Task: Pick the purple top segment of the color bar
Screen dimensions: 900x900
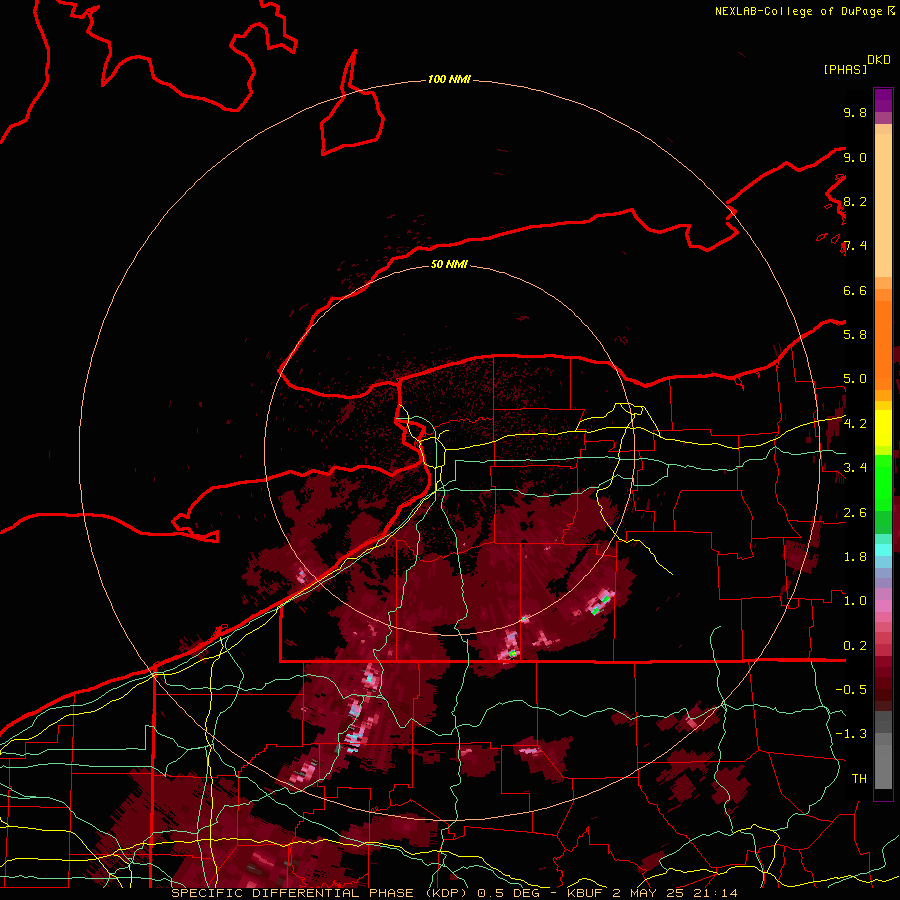Action: click(883, 100)
